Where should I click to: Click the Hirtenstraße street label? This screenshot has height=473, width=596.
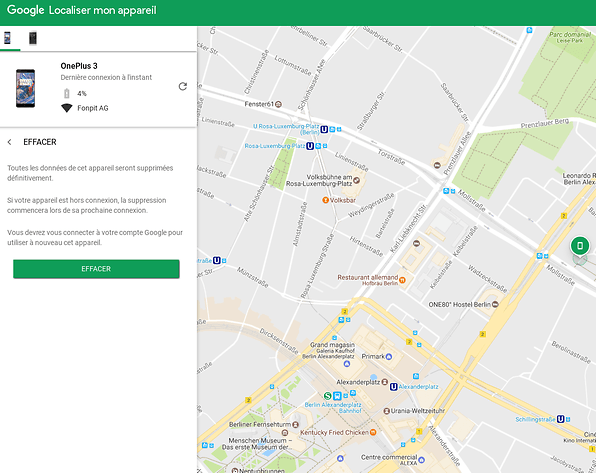366,246
